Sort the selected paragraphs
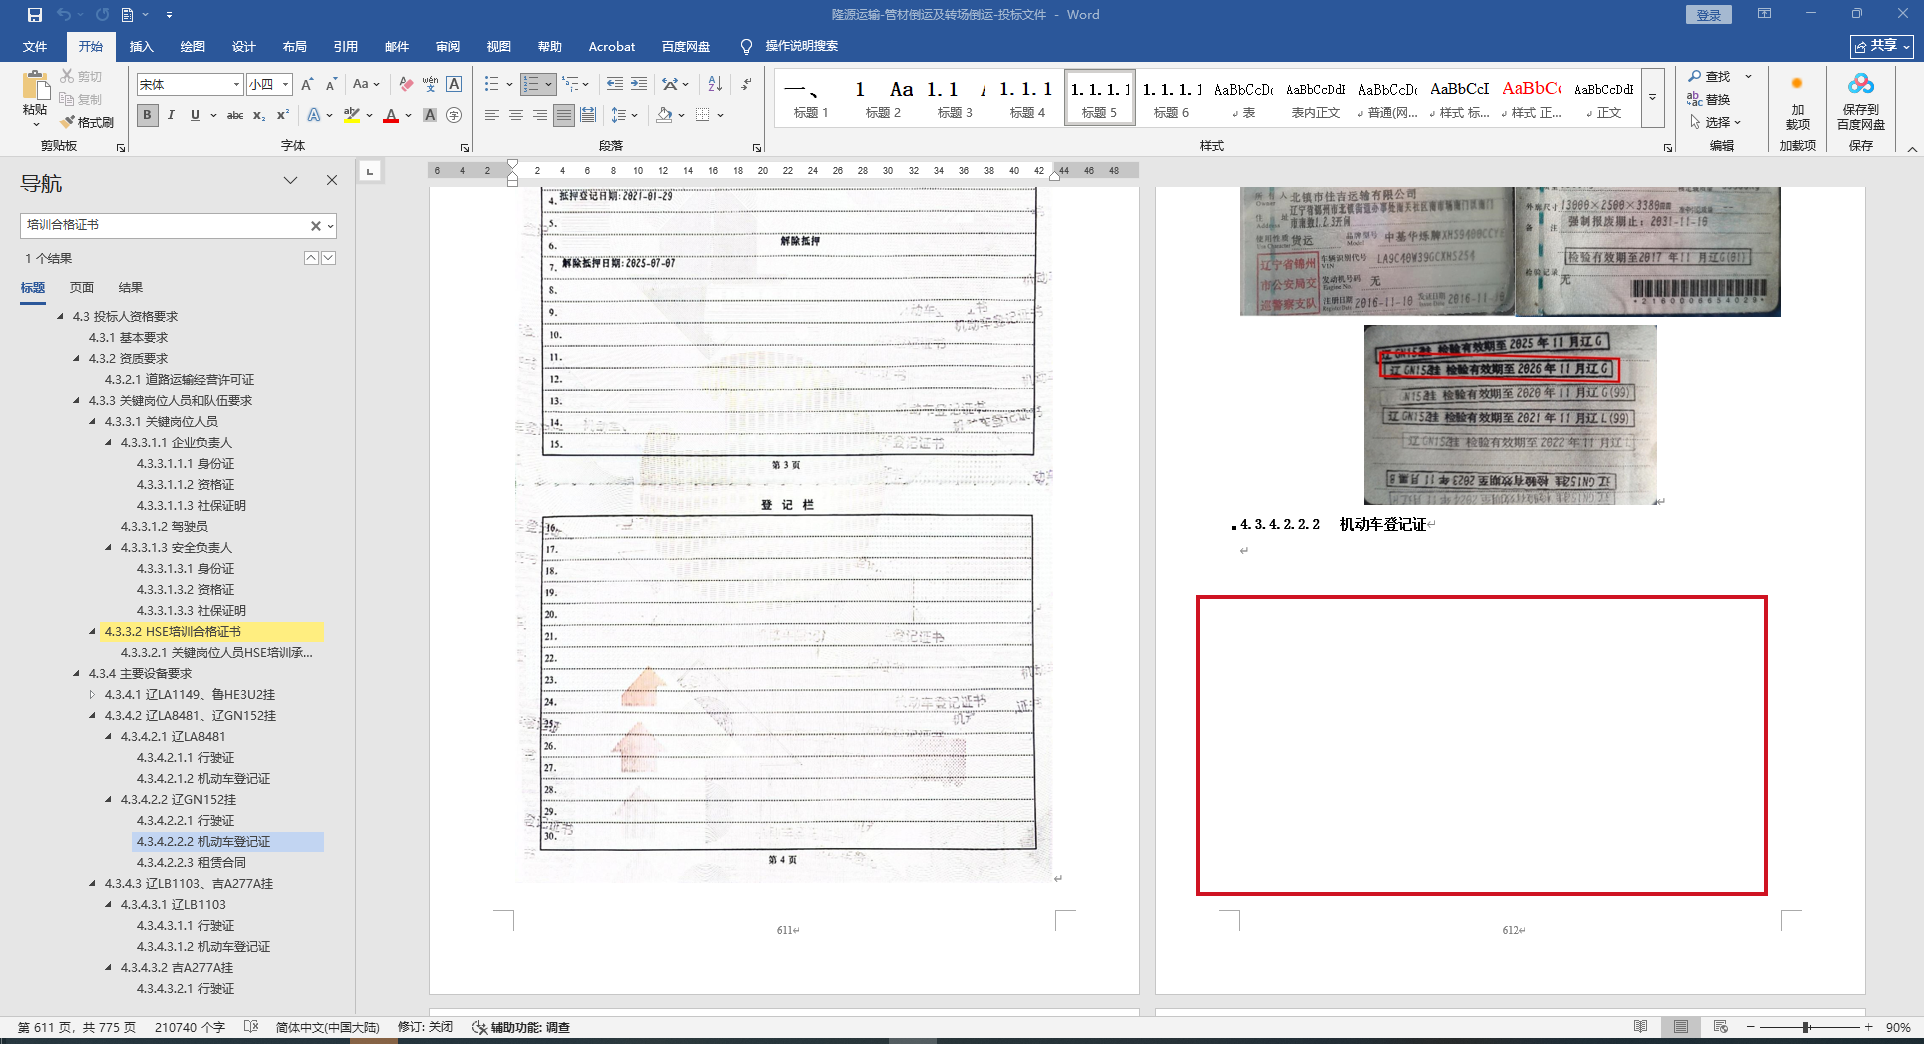This screenshot has height=1044, width=1924. coord(715,84)
